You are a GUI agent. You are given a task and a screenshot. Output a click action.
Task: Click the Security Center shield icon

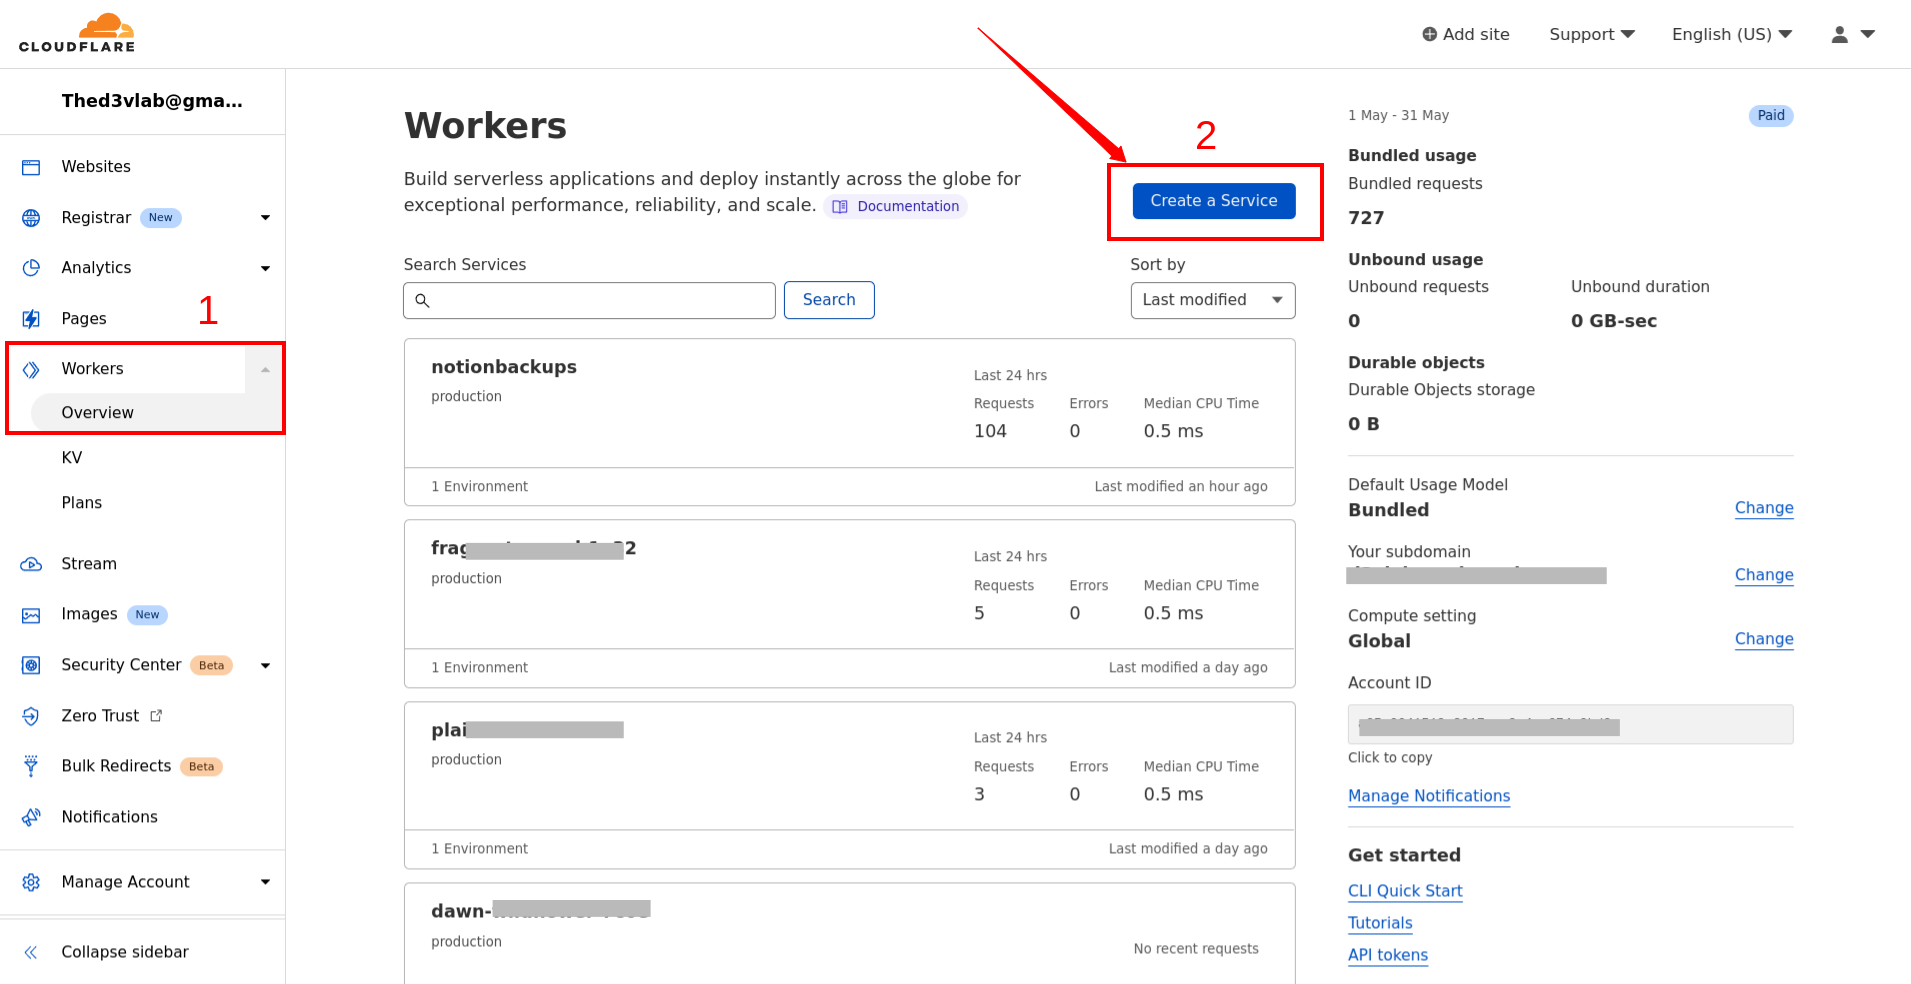[x=31, y=665]
